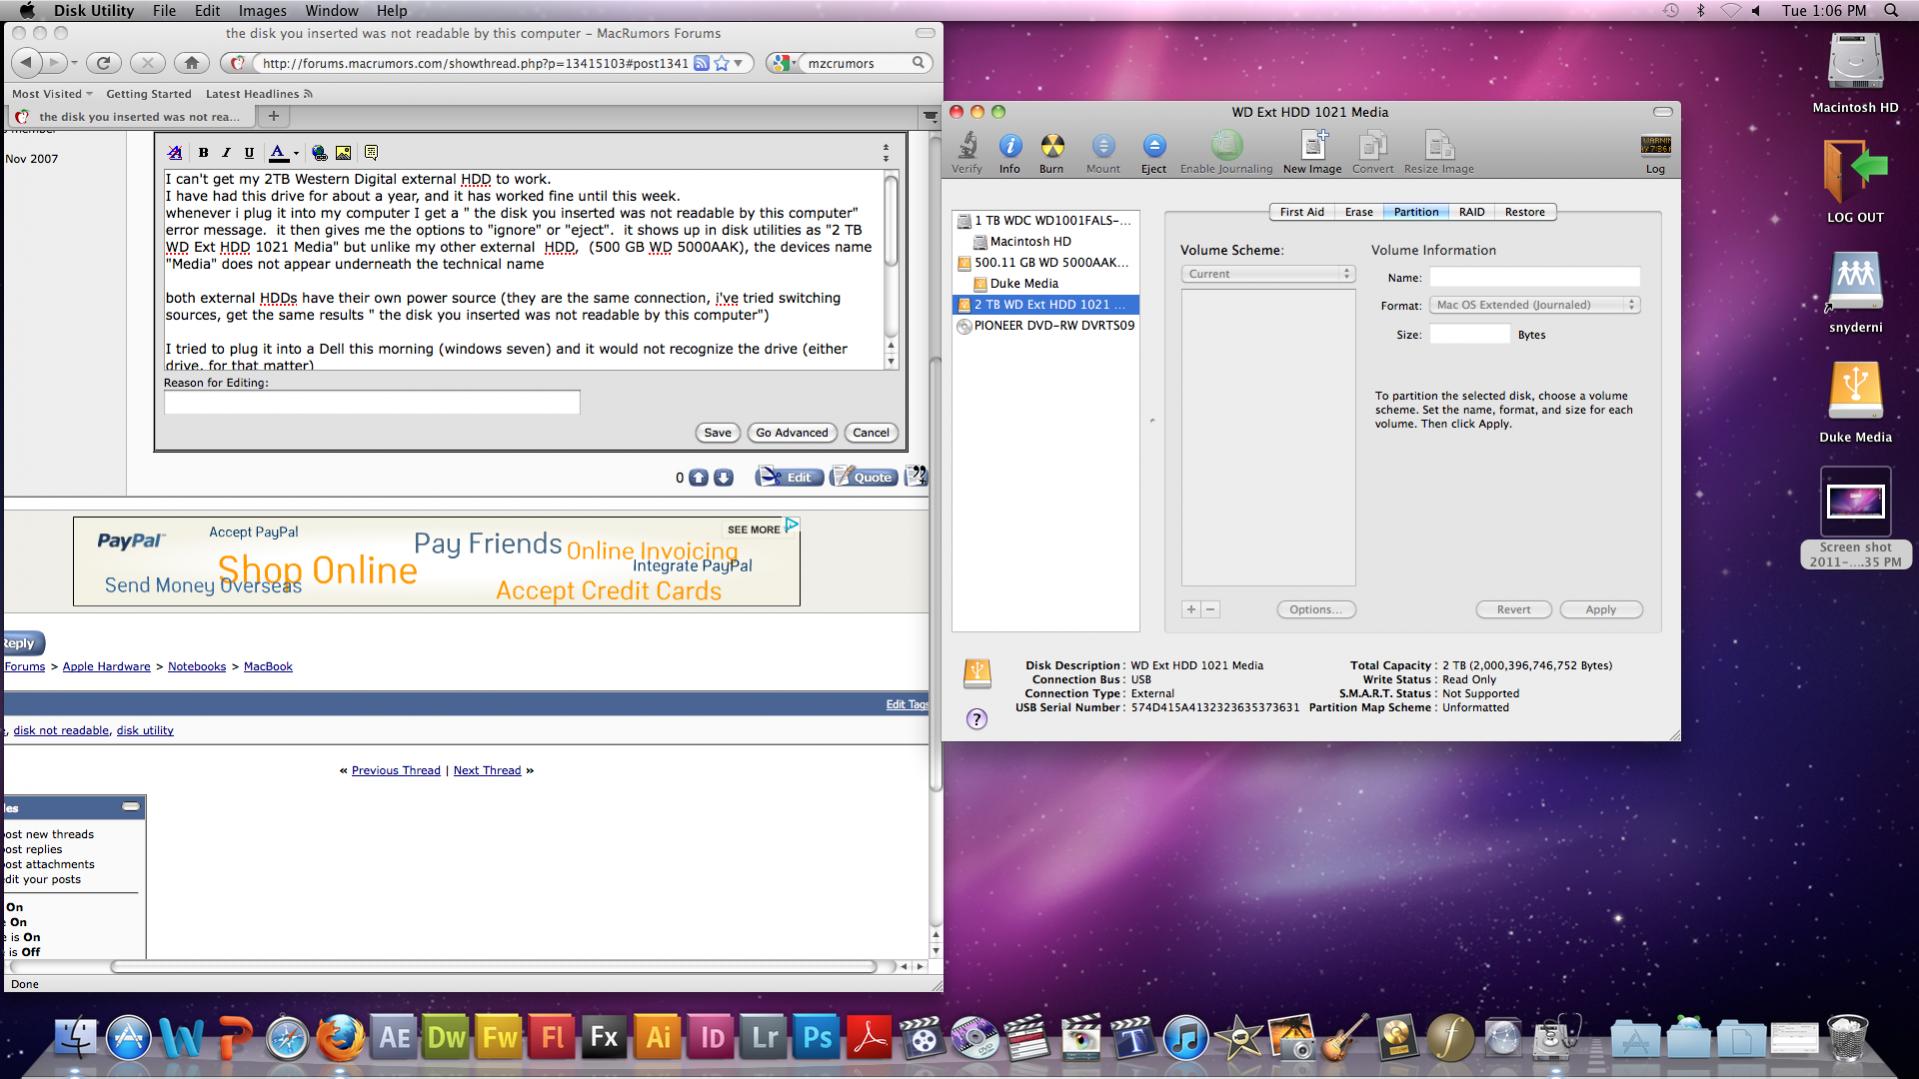
Task: Click the Reason for Editing input field
Action: click(372, 402)
